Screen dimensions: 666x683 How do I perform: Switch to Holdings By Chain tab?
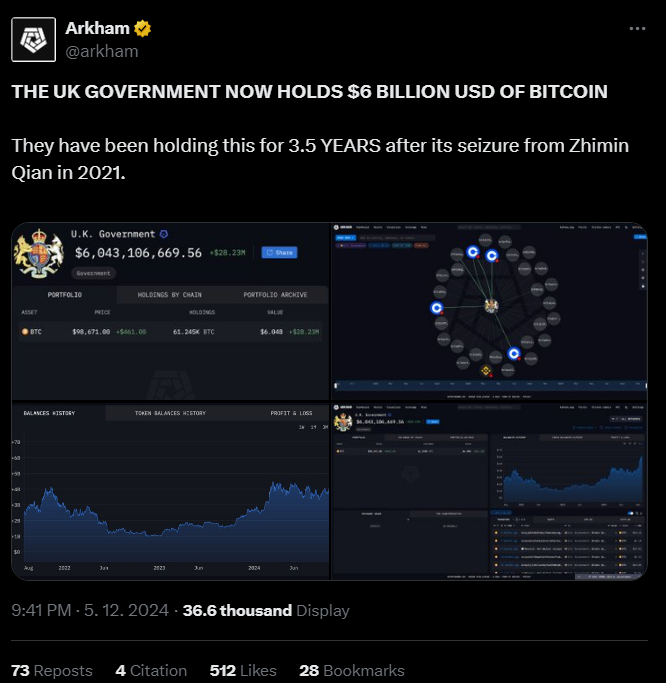169,295
